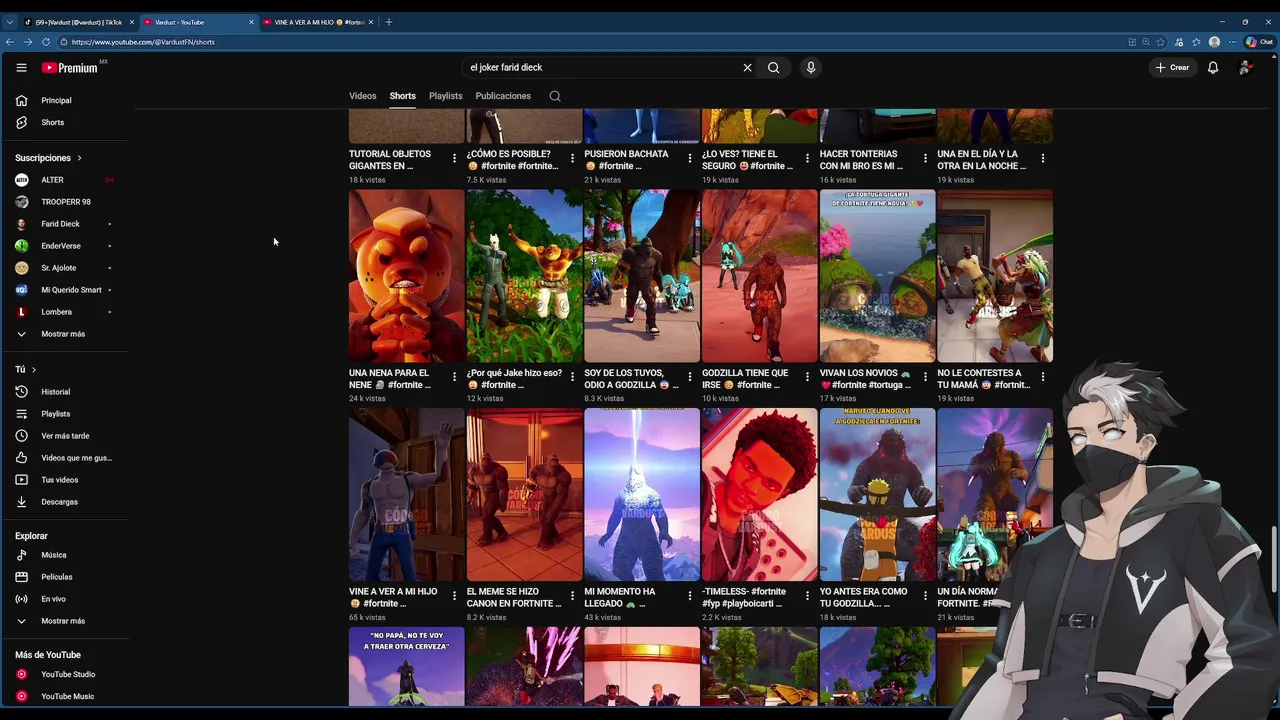
Task: Open options menu for UNA NENA PARA EL NENE
Action: point(454,377)
